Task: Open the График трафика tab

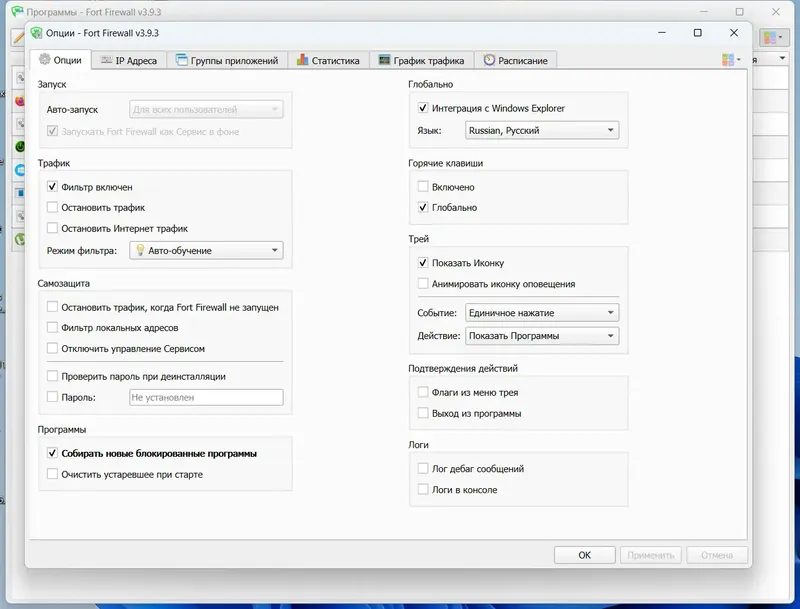Action: [x=421, y=60]
